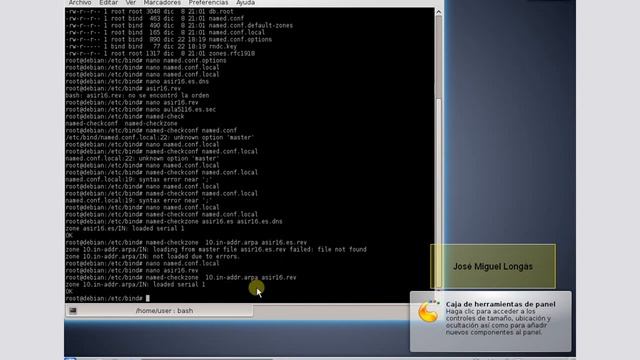Click the terminal prompt input line
The width and height of the screenshot is (640, 360).
(x=108, y=298)
